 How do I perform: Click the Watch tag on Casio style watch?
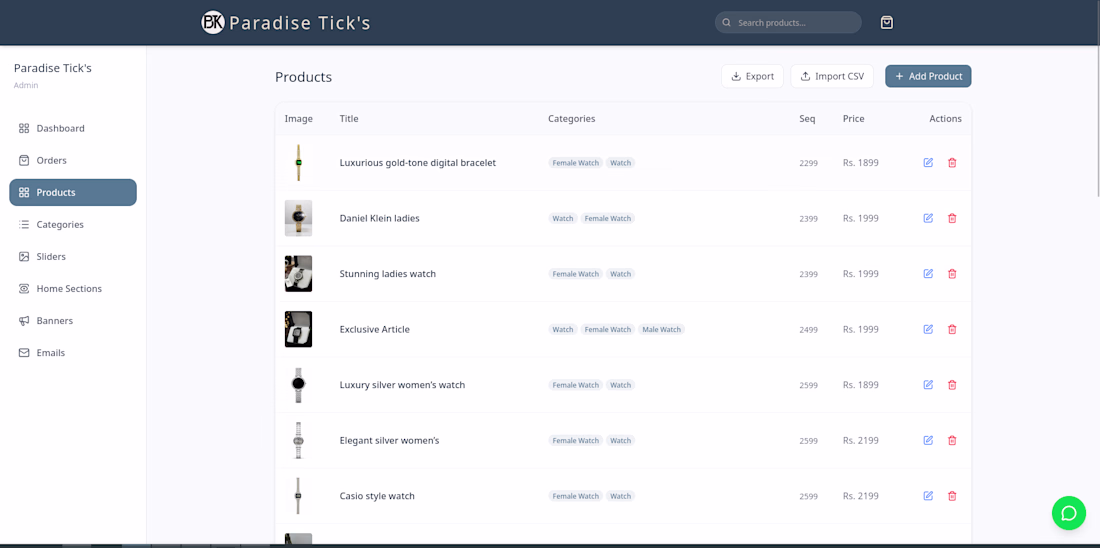click(620, 496)
